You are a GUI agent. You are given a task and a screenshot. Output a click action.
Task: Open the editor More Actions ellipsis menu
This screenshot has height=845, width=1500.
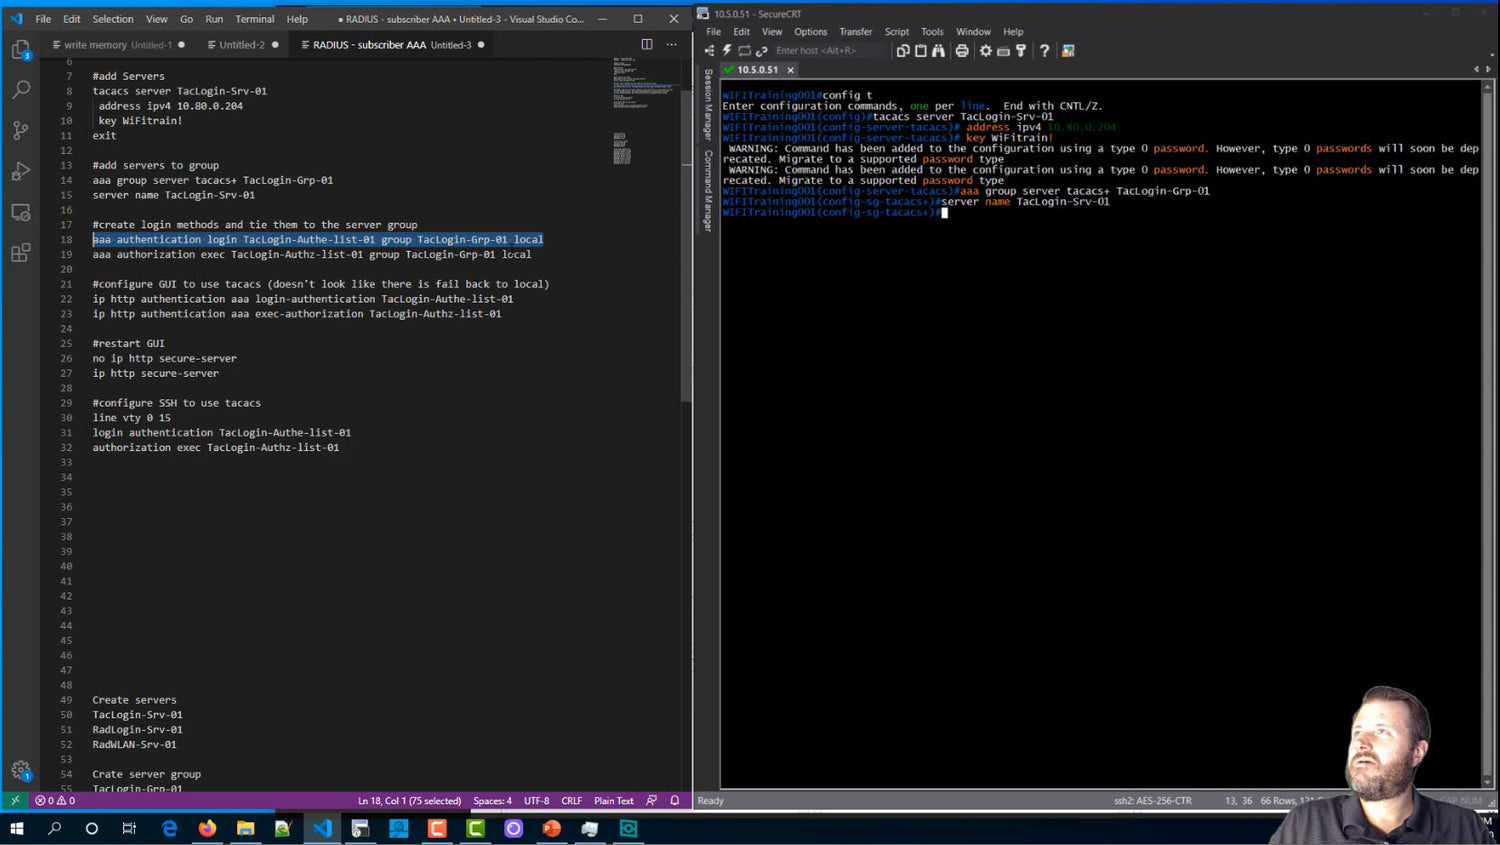click(672, 44)
